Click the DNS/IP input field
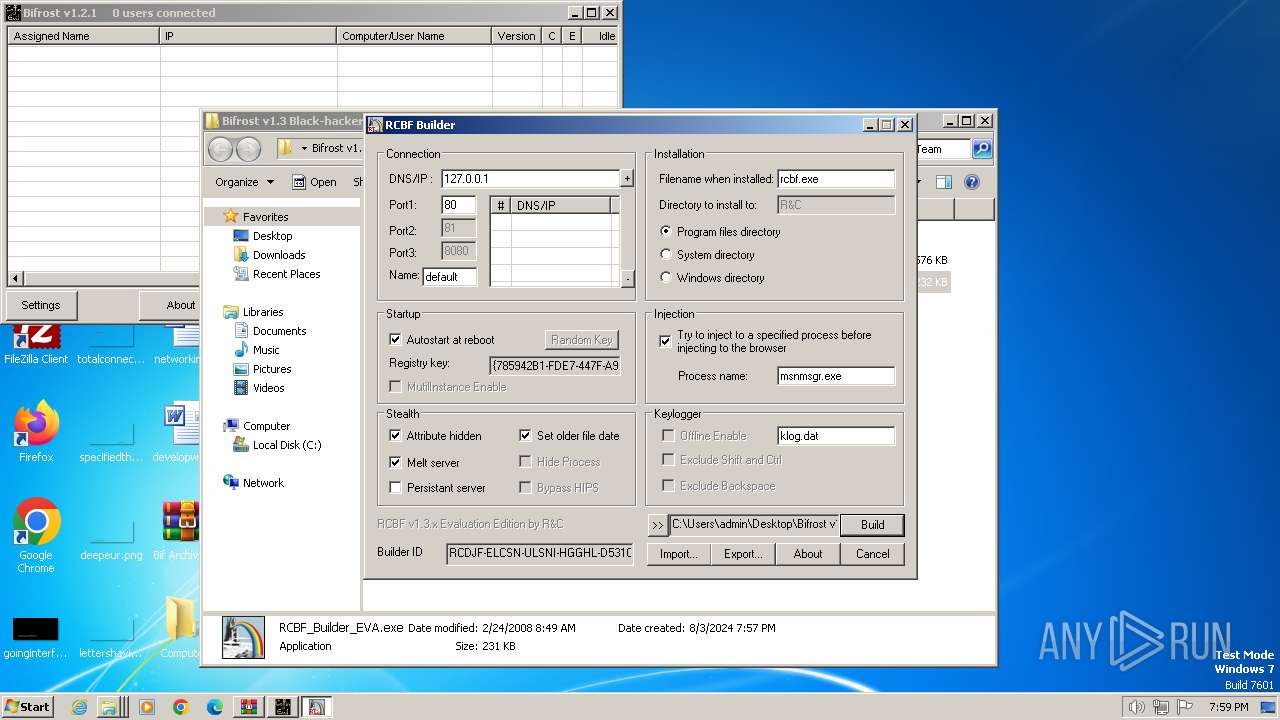The height and width of the screenshot is (720, 1280). pos(530,179)
